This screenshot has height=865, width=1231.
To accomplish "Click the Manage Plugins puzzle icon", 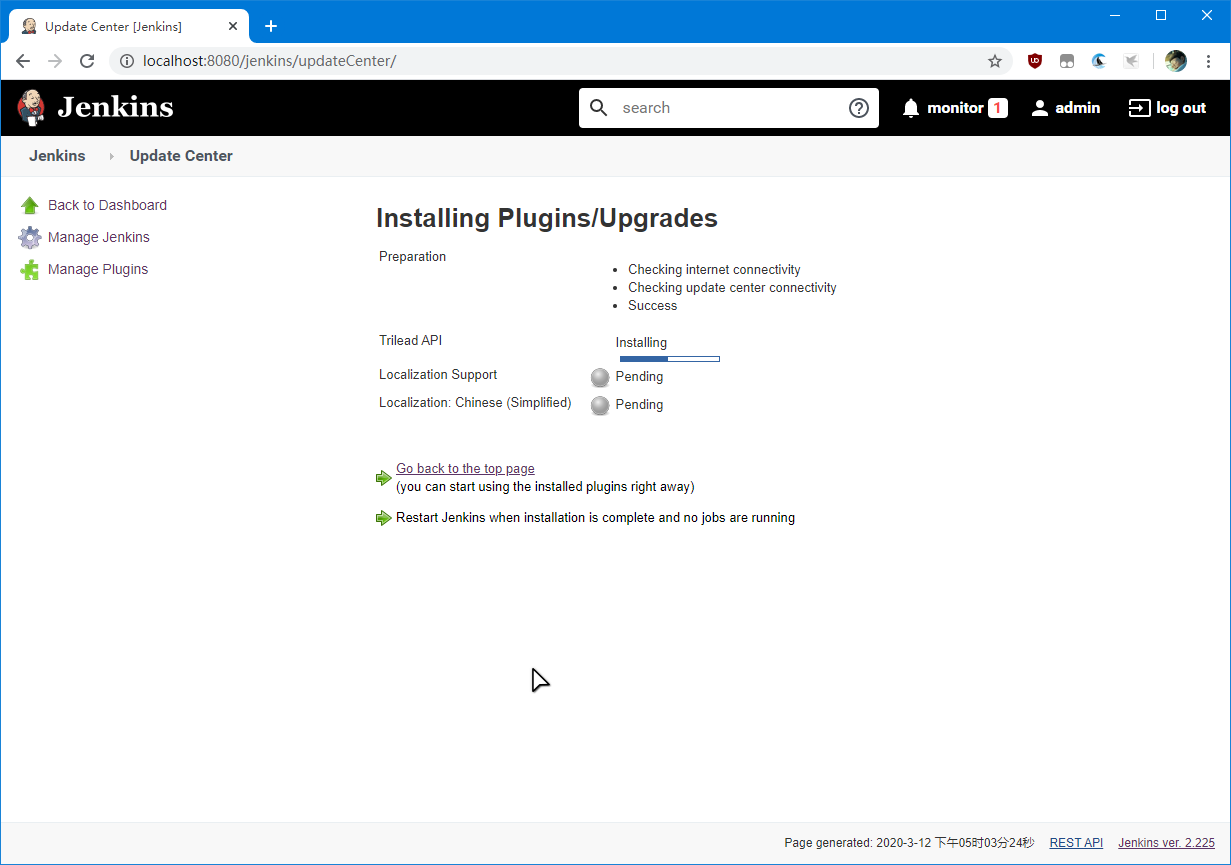I will point(30,269).
